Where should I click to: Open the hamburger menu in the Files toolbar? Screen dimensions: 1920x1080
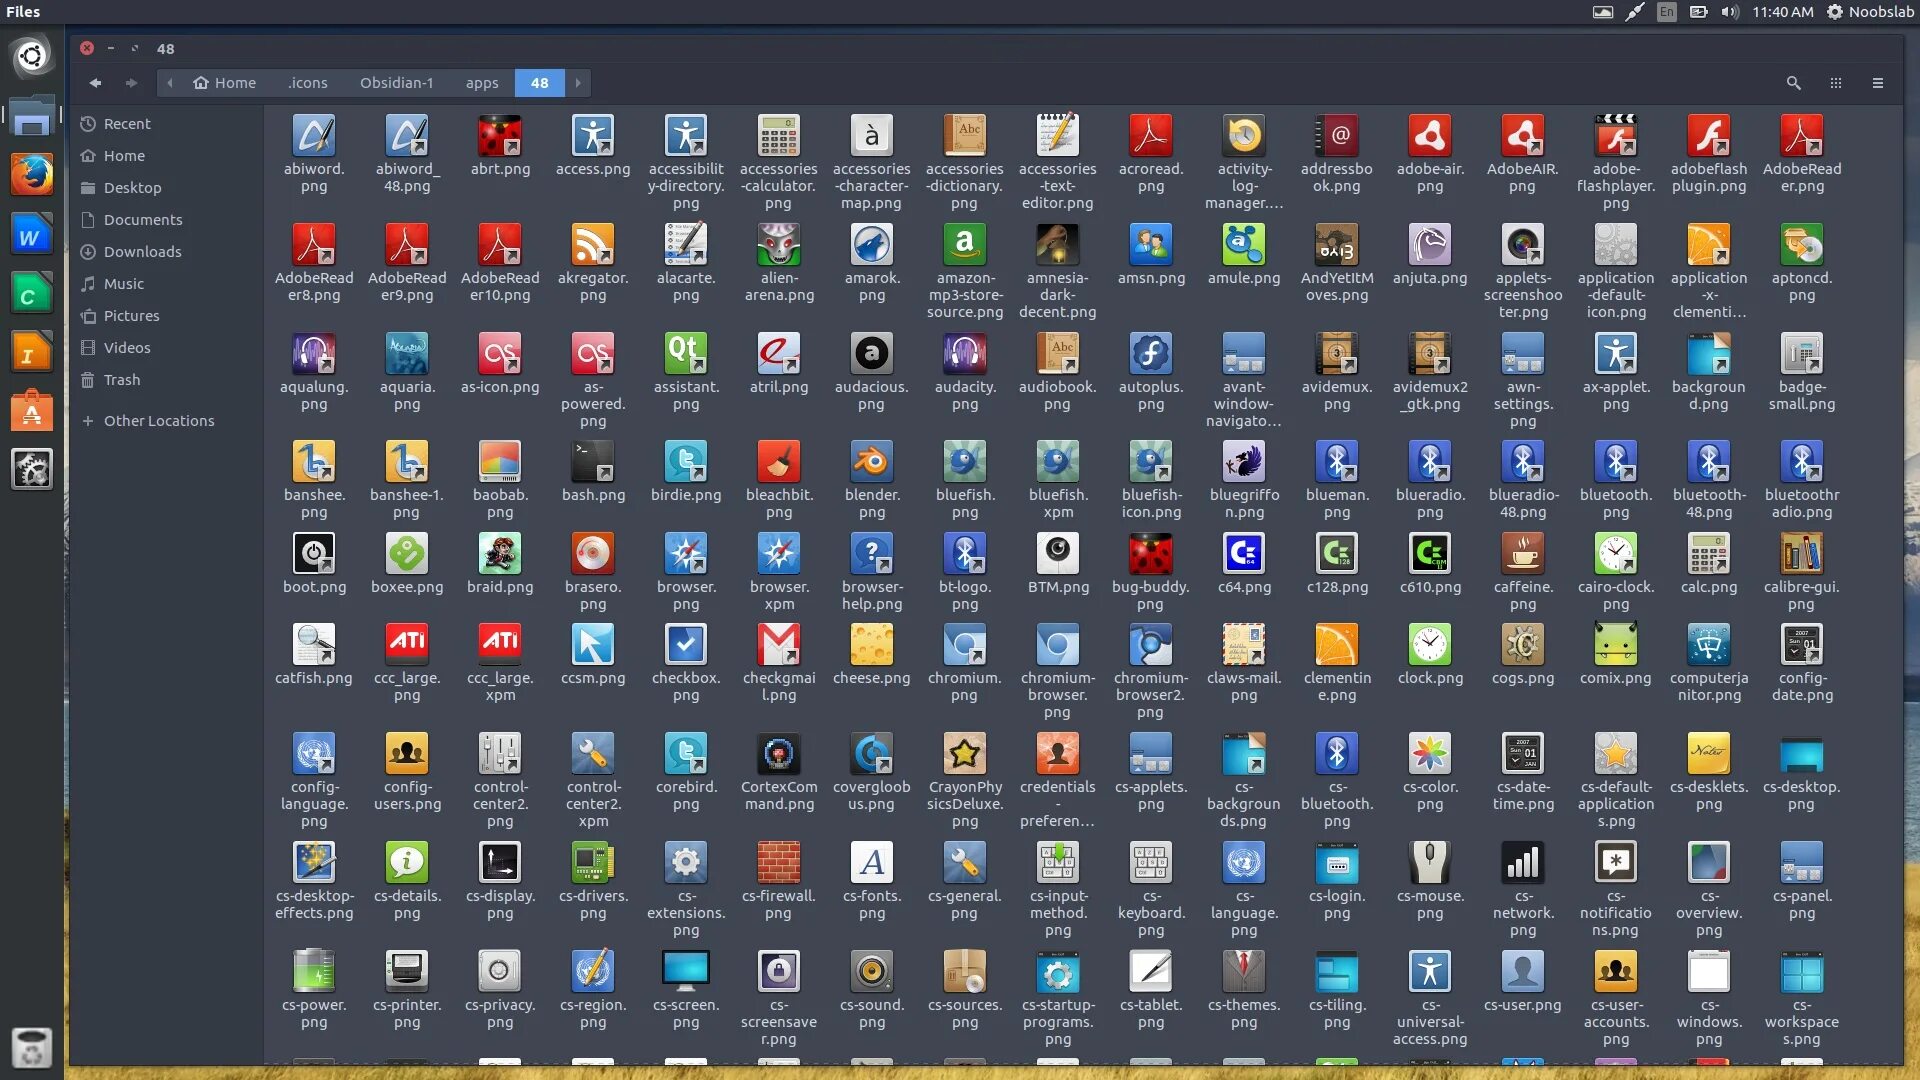(x=1878, y=83)
